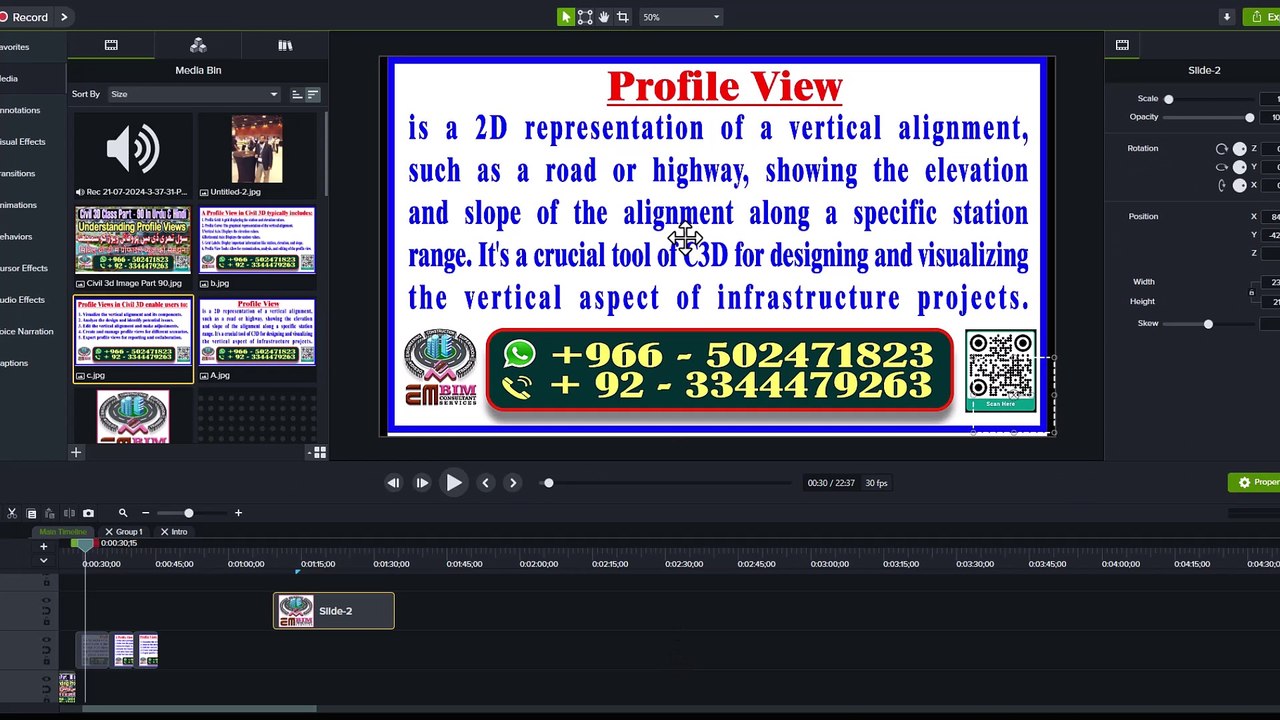Click the node edit tool beside arrow
The width and height of the screenshot is (1280, 720).
[x=585, y=17]
